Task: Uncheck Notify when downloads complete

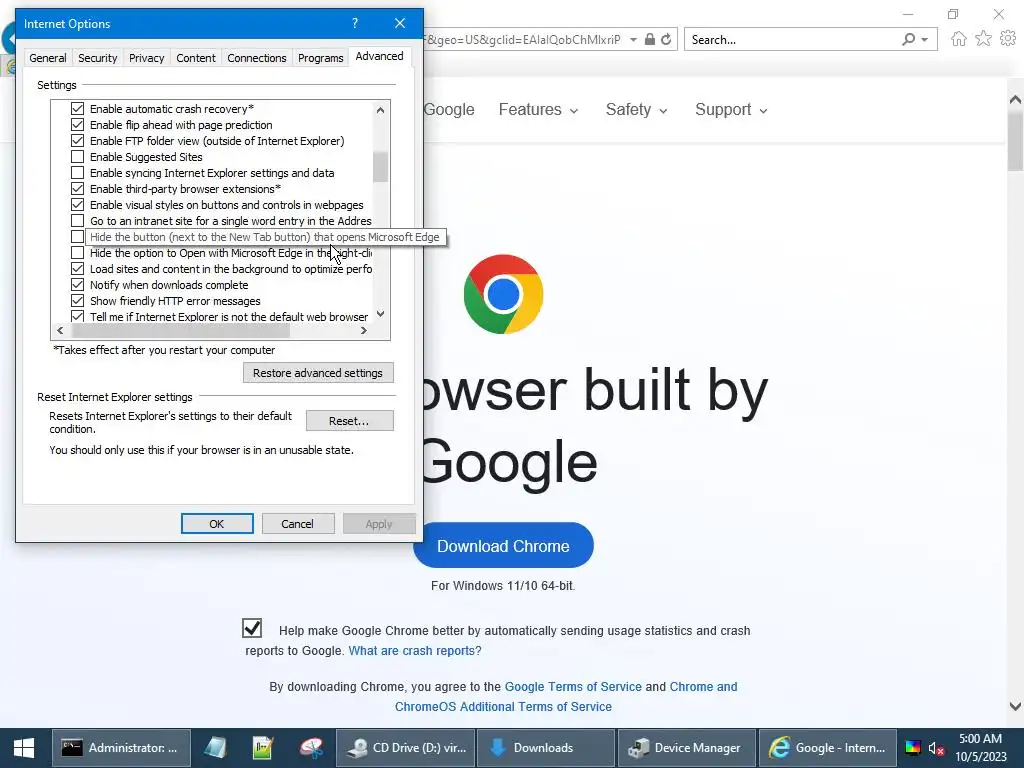Action: 77,285
